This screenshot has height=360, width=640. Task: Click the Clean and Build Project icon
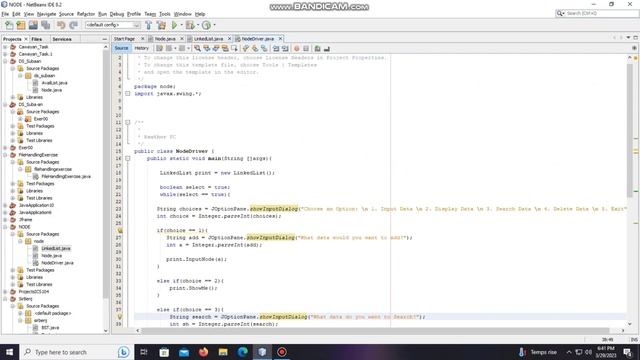pos(161,25)
